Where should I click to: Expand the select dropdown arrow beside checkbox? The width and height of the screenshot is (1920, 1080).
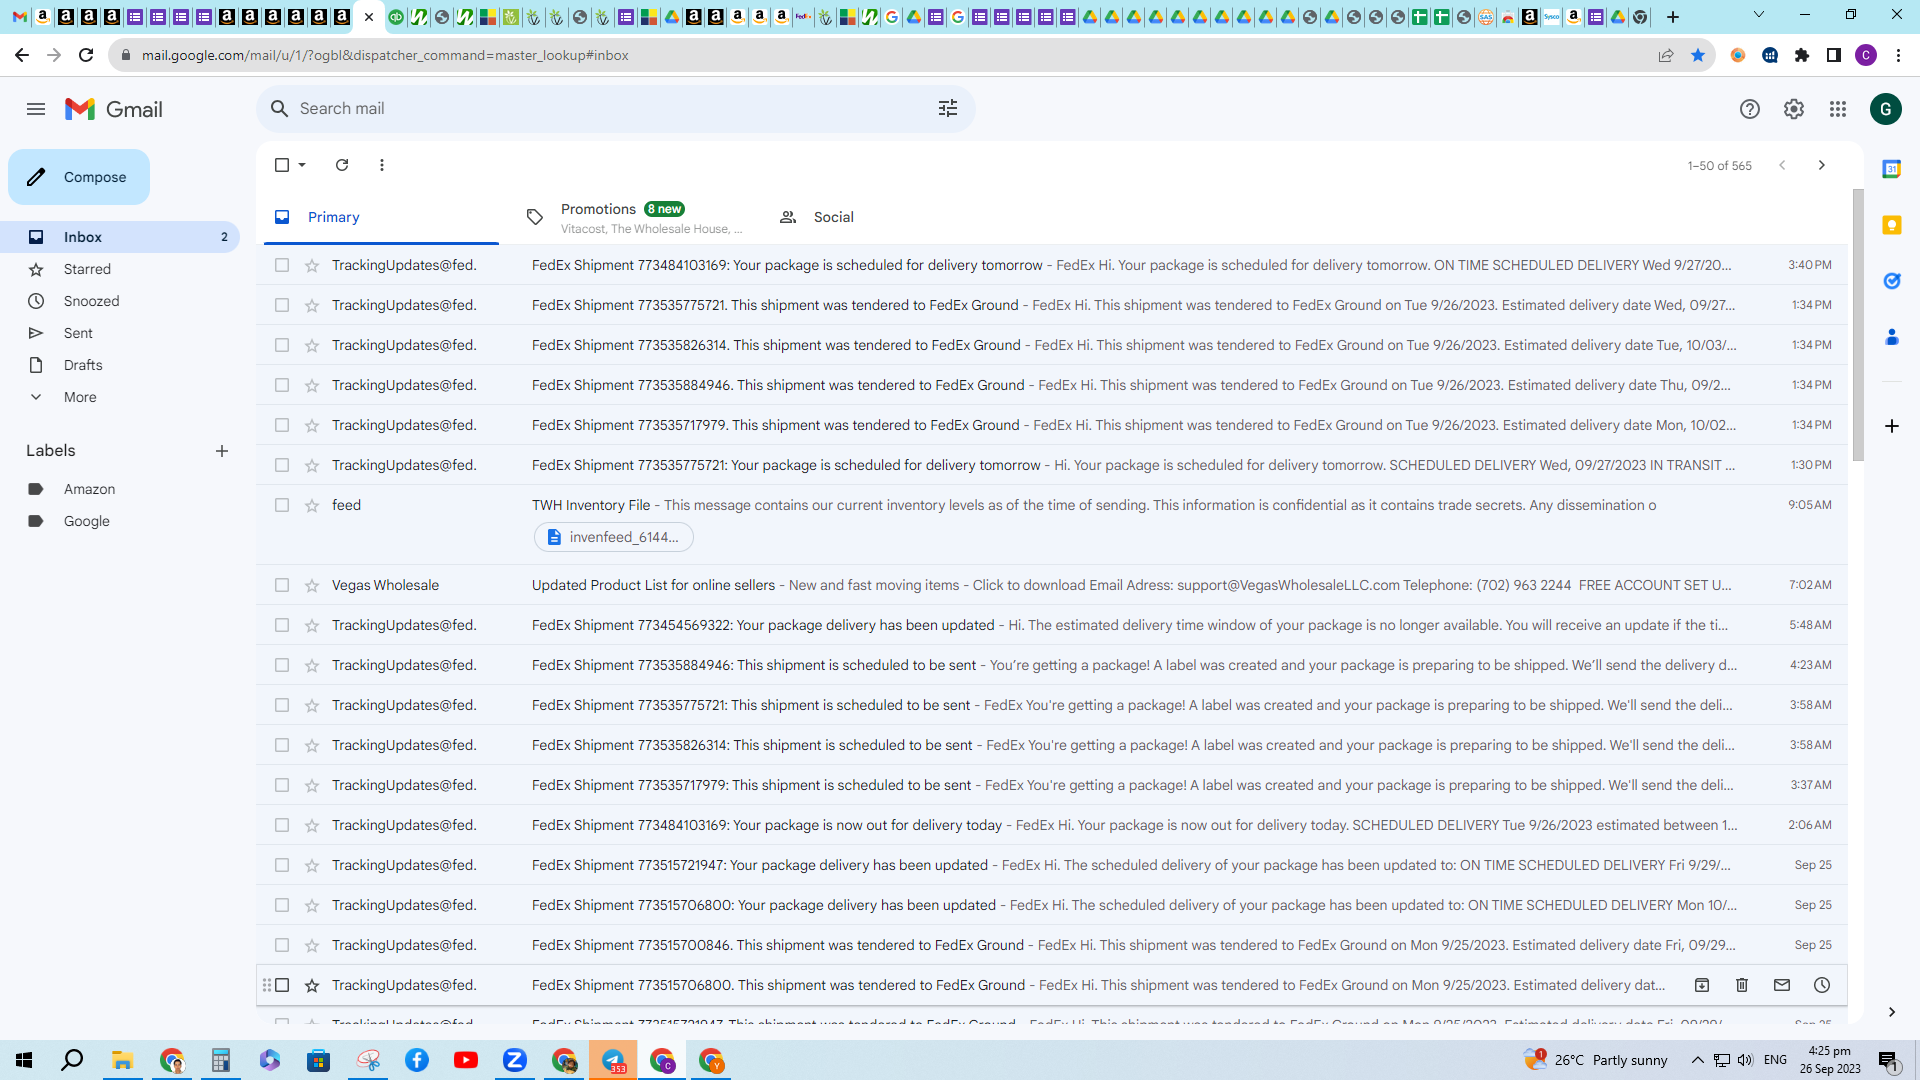pyautogui.click(x=302, y=165)
